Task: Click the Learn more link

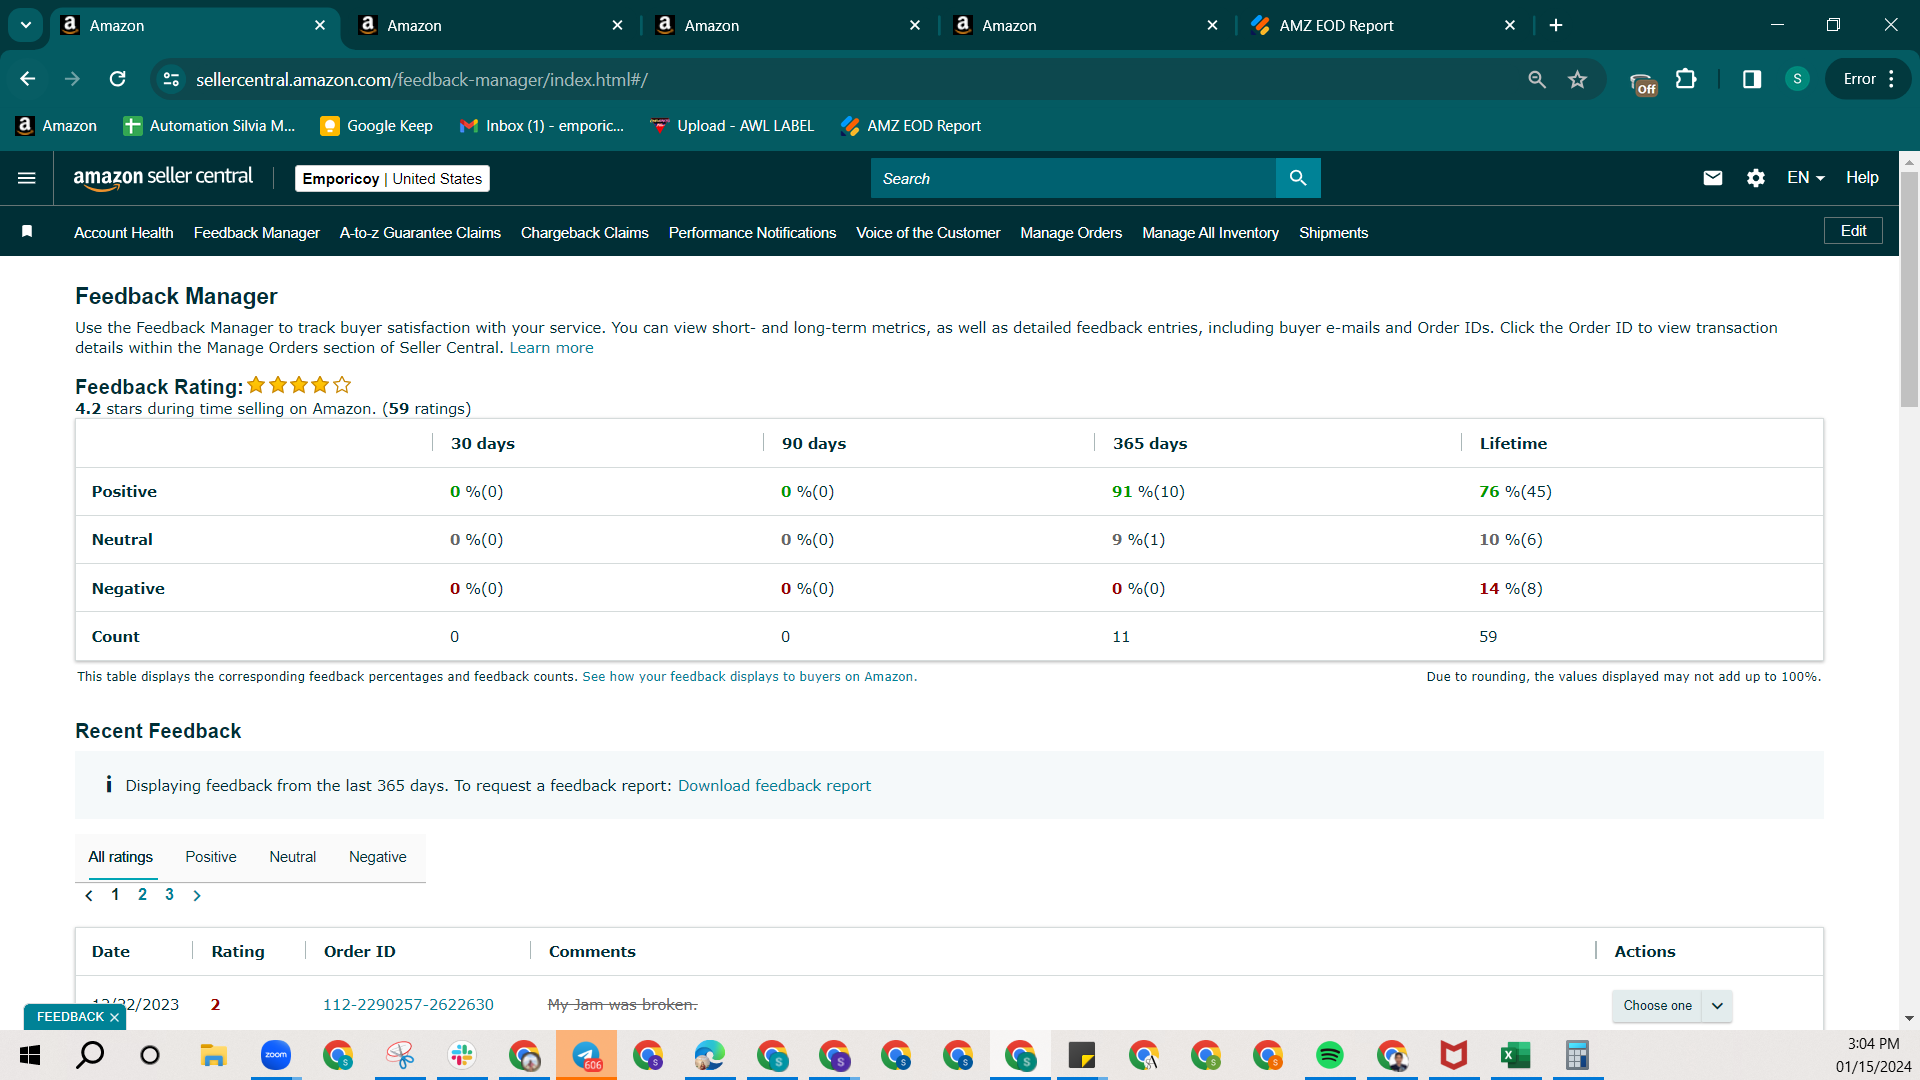Action: [x=551, y=348]
